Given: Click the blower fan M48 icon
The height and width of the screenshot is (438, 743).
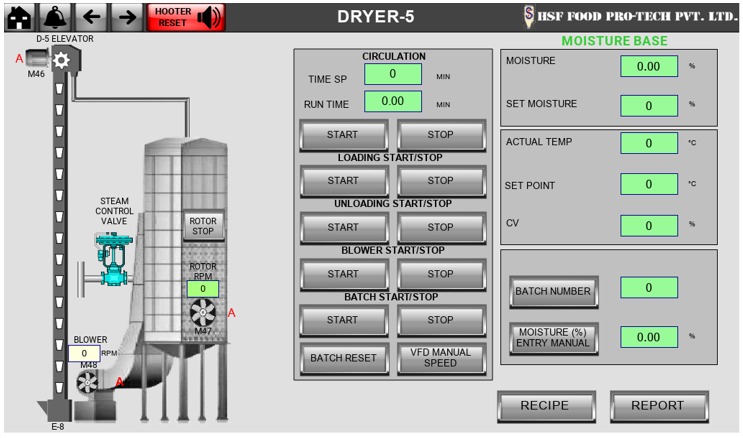Looking at the screenshot, I should [x=88, y=381].
